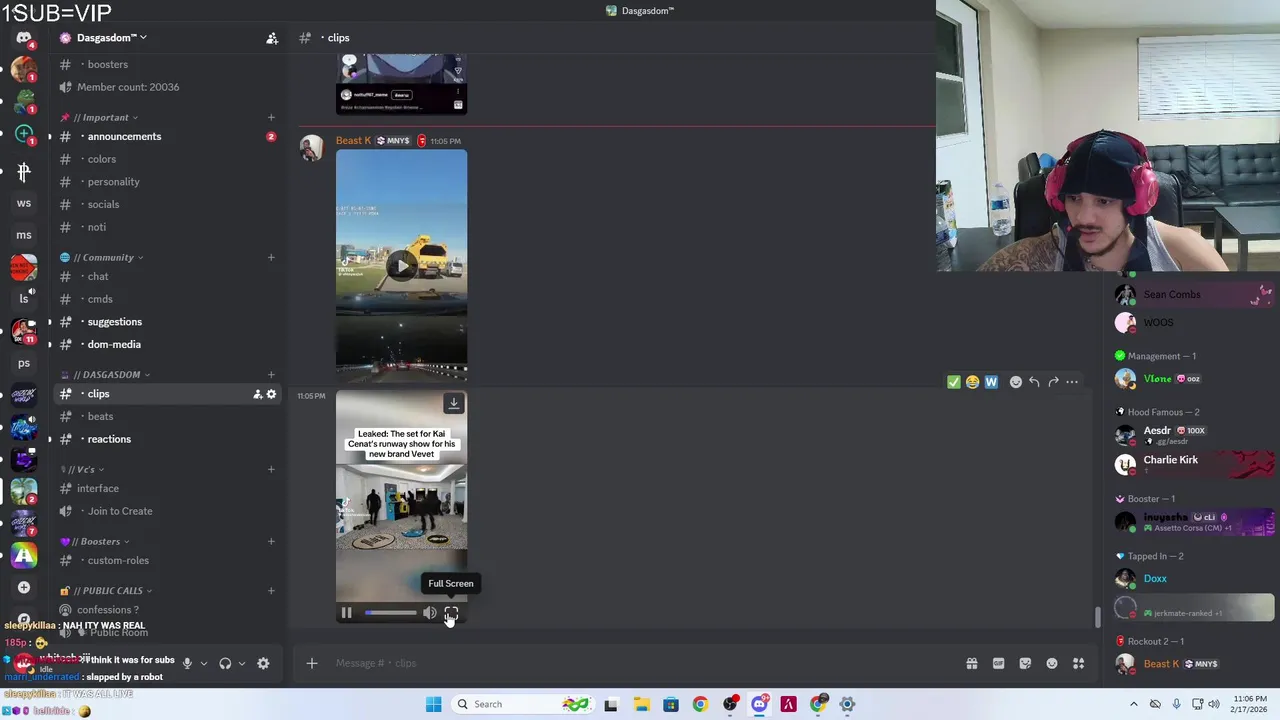Create an invite for the clips channel
Screen dimensions: 1280x720
pos(257,394)
